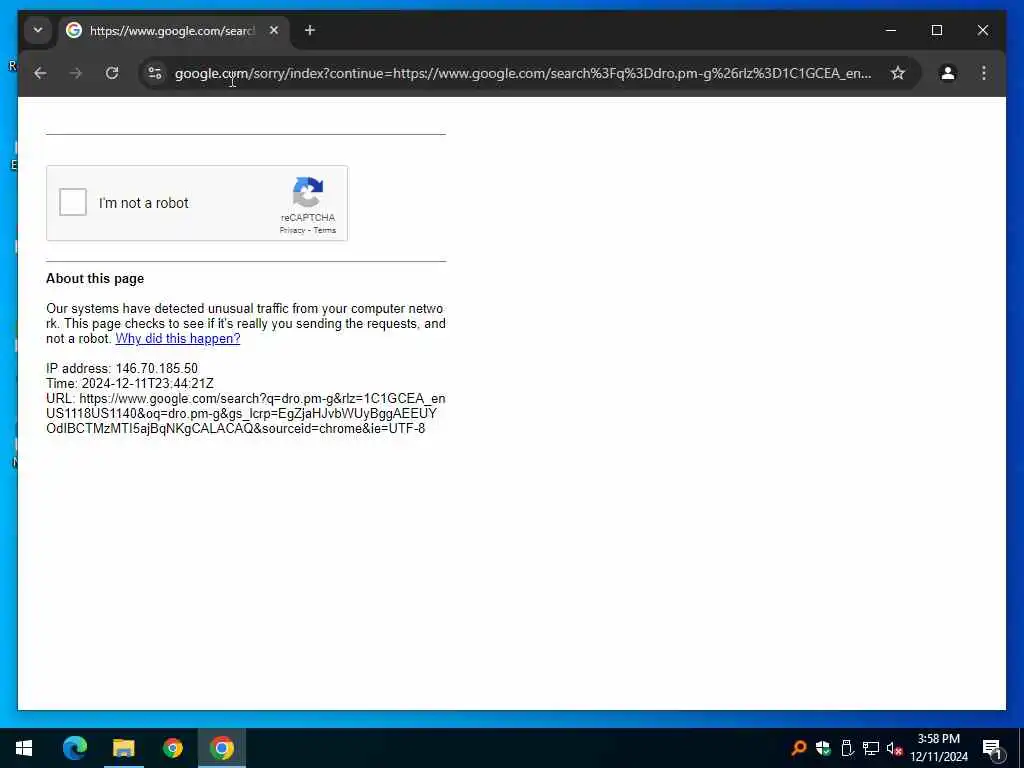The image size is (1024, 768).
Task: Open the Windows Start menu
Action: (x=24, y=748)
